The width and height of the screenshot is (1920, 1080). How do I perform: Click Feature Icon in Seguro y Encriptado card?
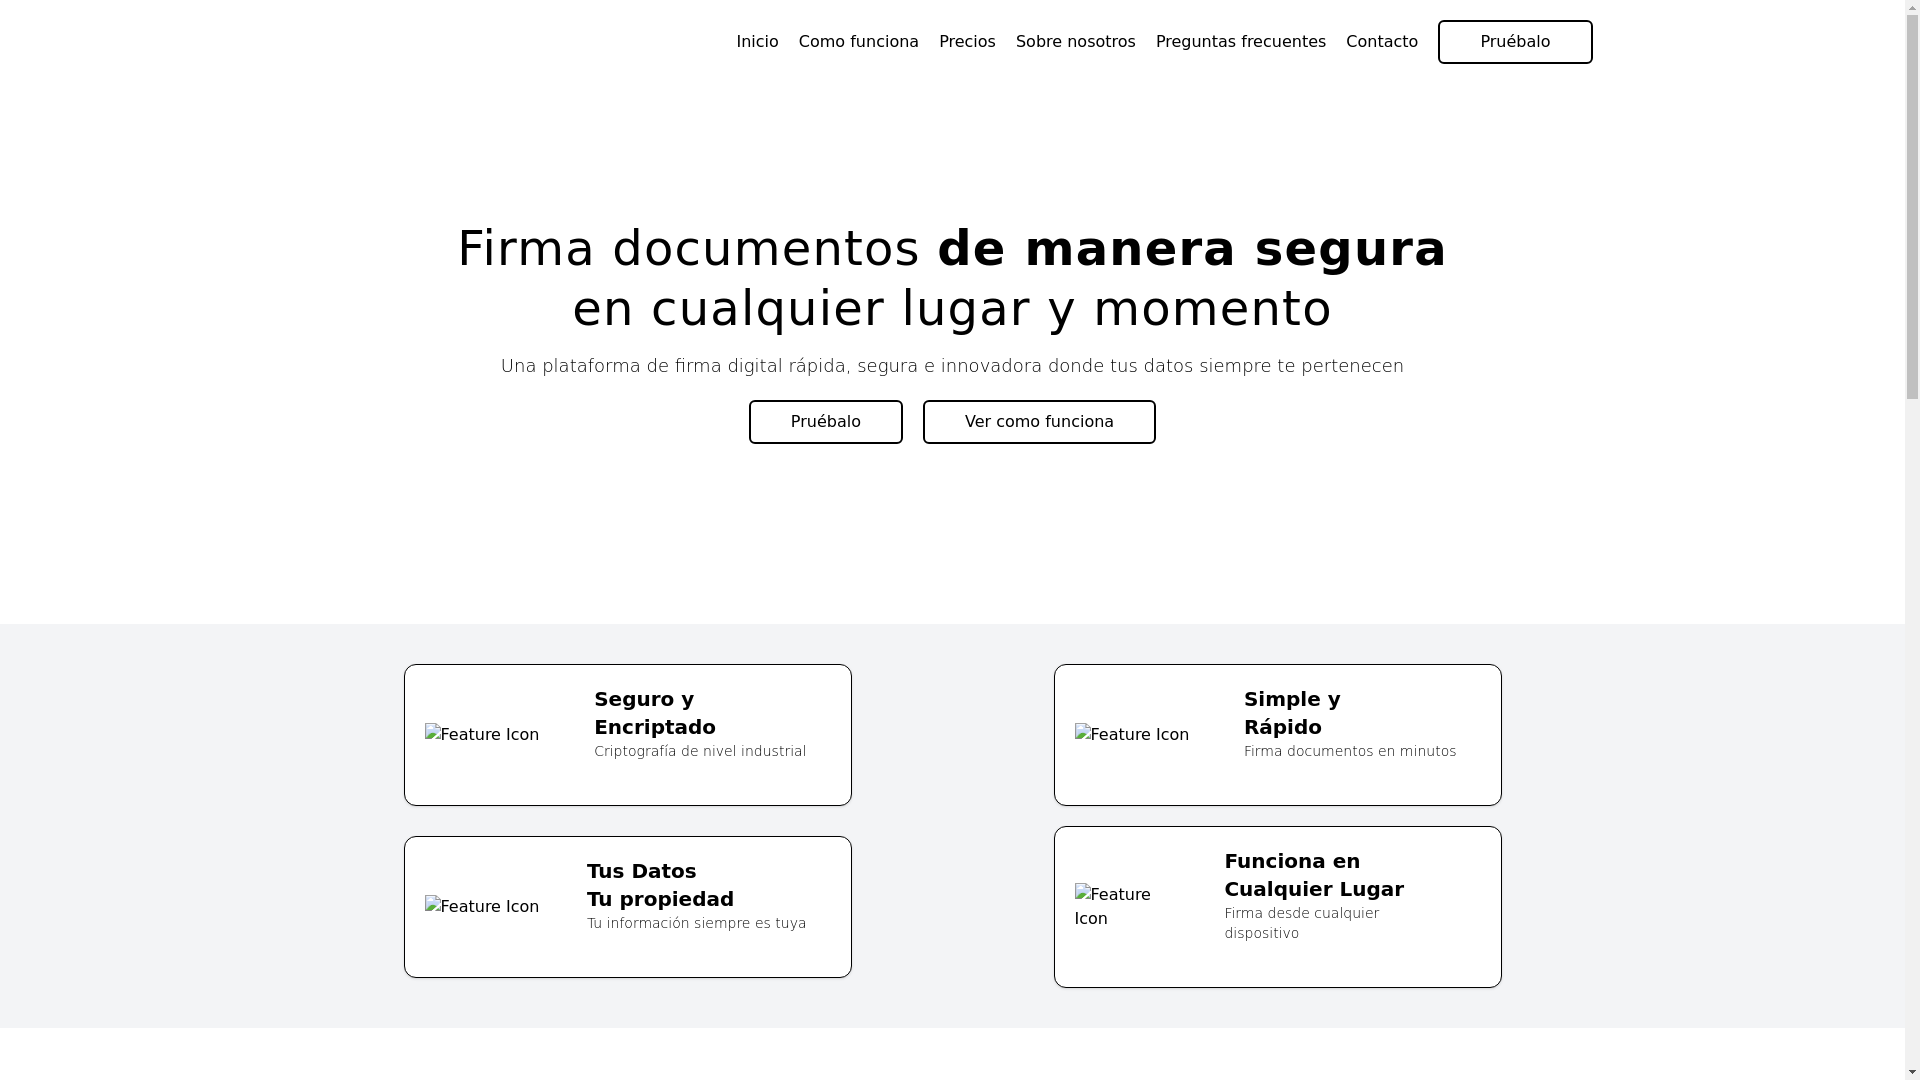click(x=482, y=735)
